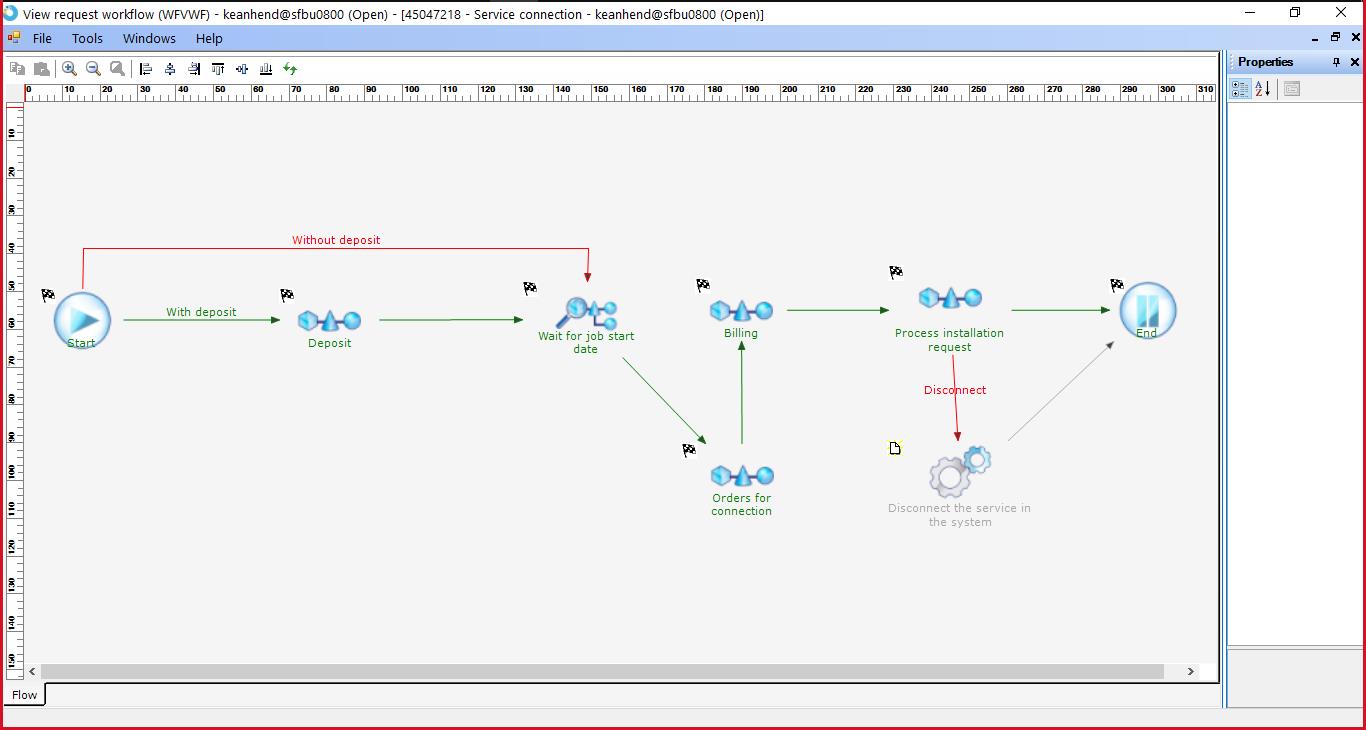This screenshot has width=1366, height=730.
Task: Click the 'Orders for connection' label
Action: (741, 504)
